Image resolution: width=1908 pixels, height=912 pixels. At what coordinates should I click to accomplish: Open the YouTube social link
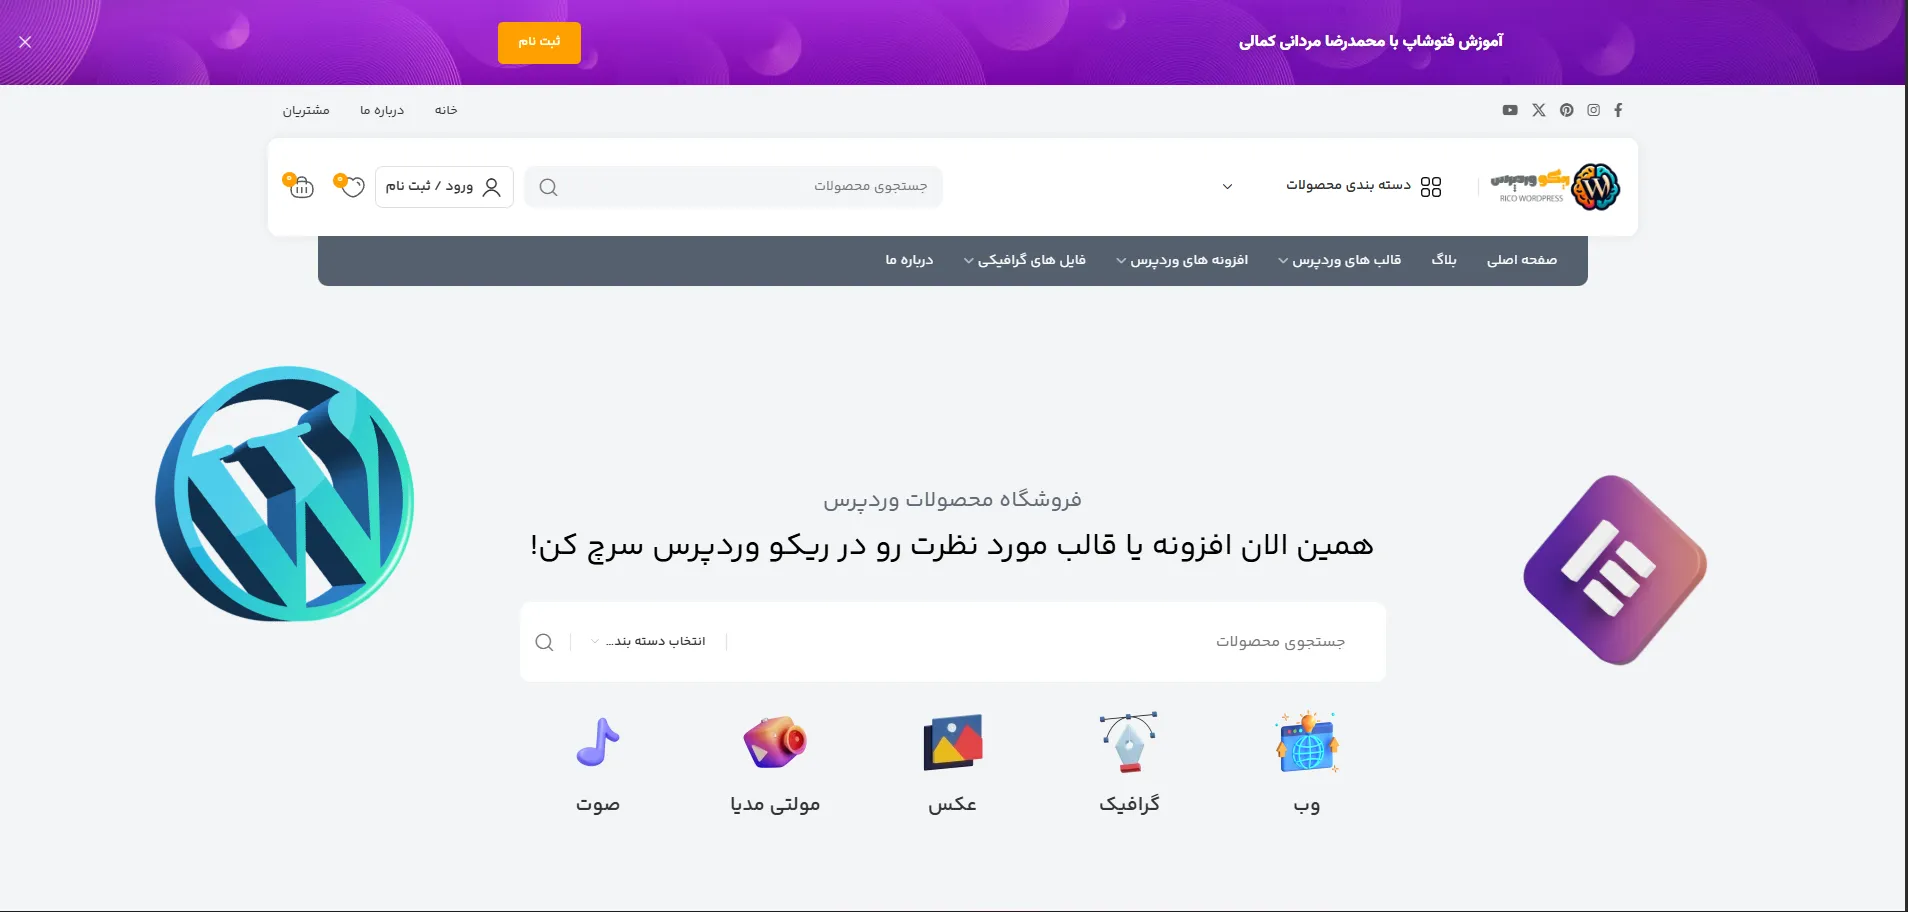(1510, 110)
